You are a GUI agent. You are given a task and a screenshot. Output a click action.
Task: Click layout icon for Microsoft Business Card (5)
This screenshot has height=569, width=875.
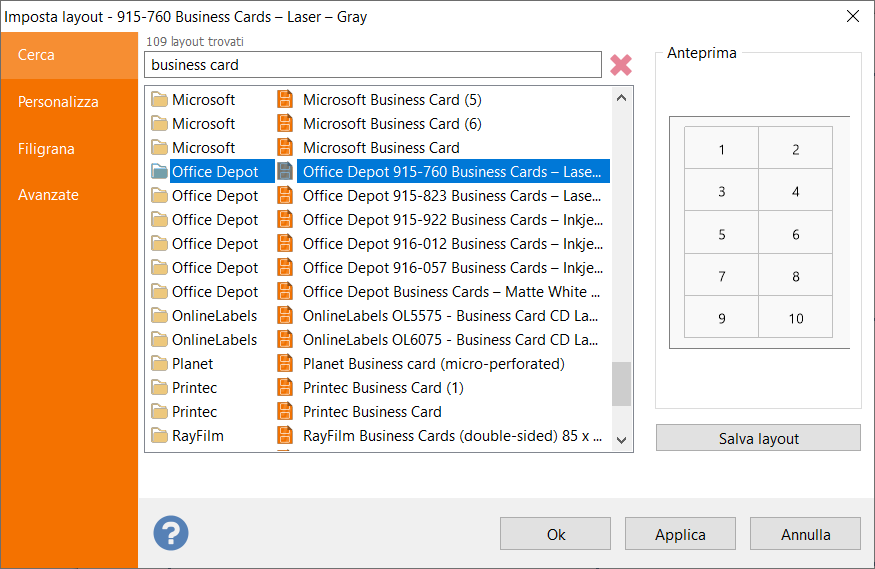[285, 99]
